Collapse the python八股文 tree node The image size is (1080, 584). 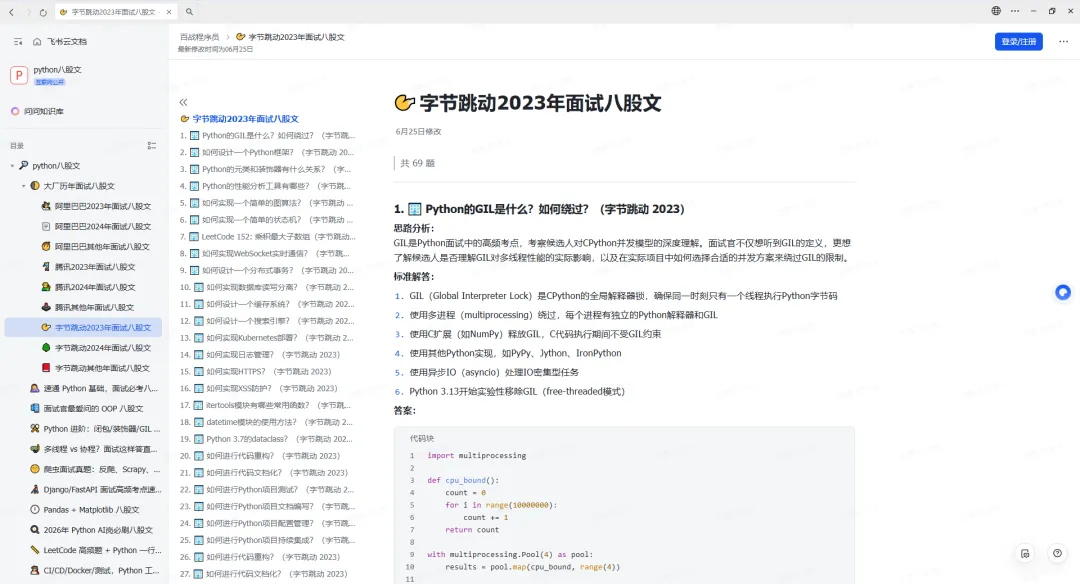point(12,165)
